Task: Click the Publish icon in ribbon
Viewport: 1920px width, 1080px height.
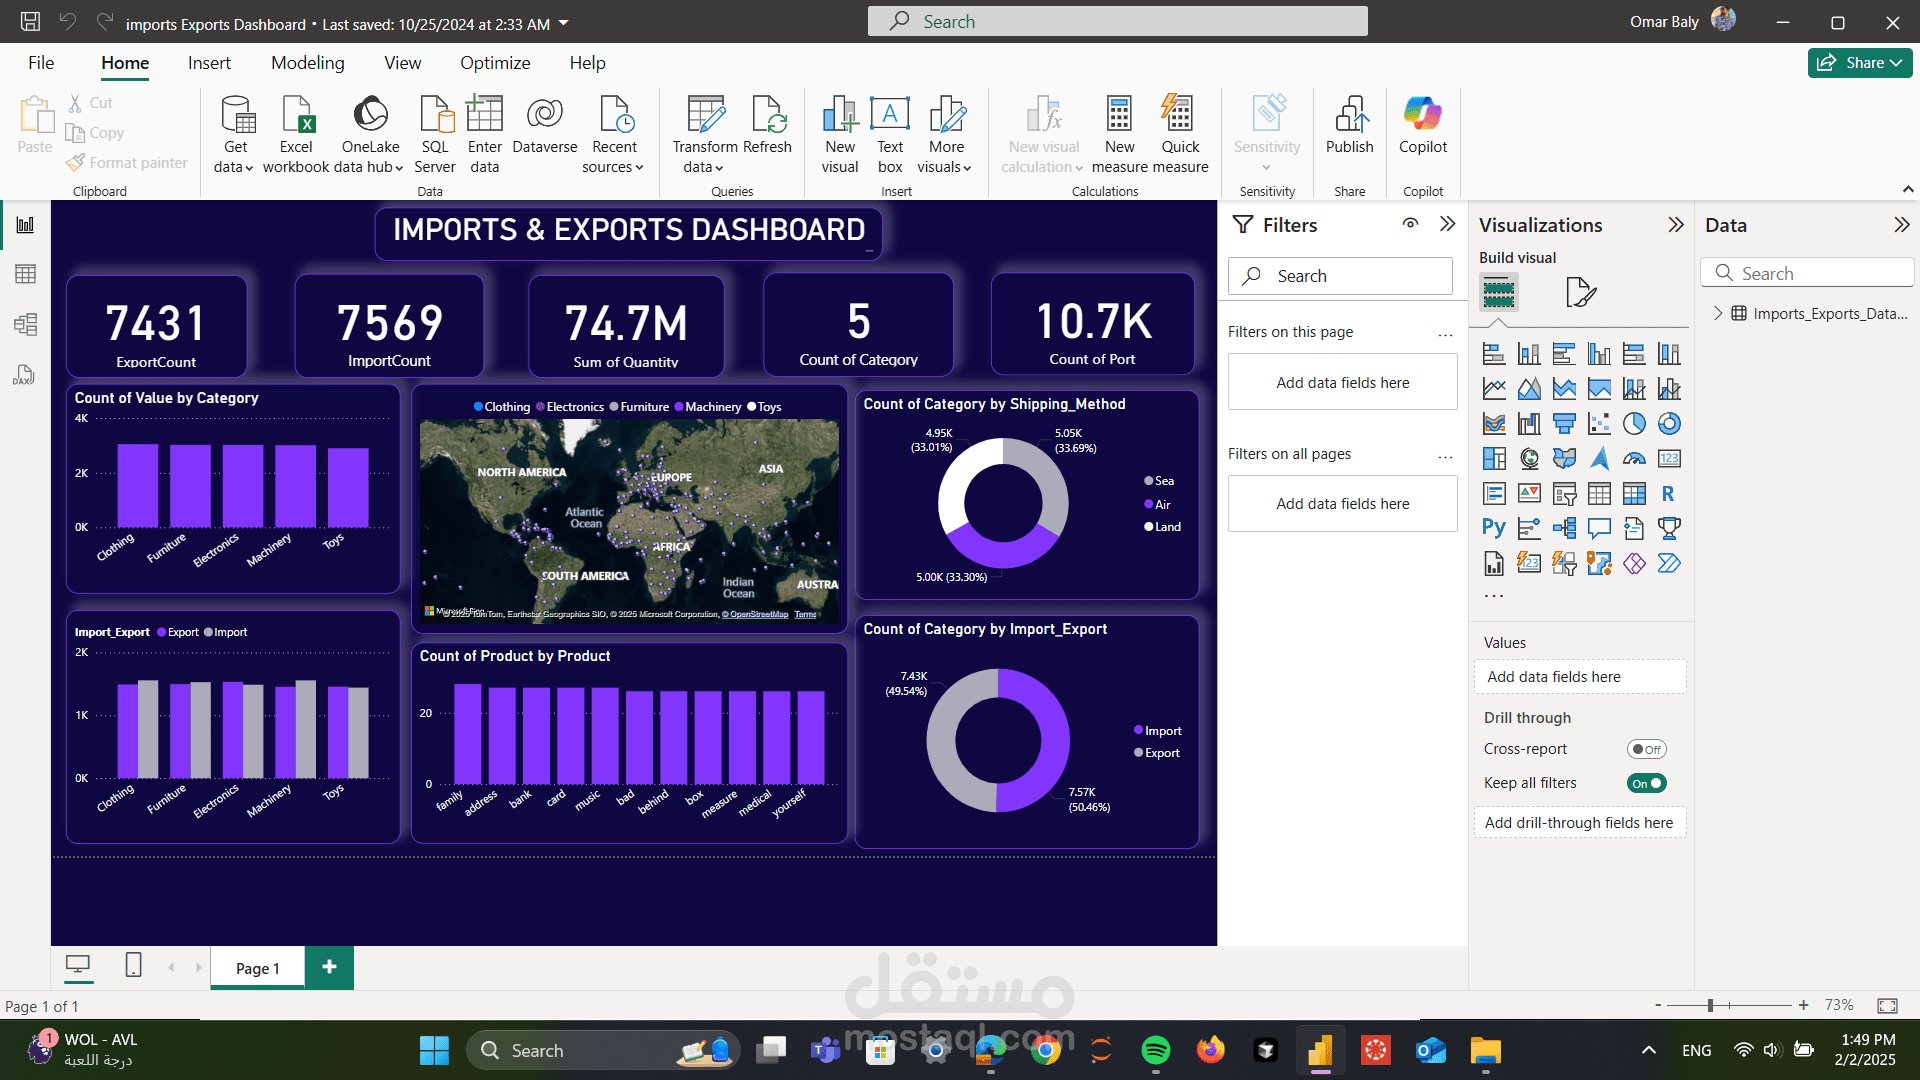Action: [1349, 116]
